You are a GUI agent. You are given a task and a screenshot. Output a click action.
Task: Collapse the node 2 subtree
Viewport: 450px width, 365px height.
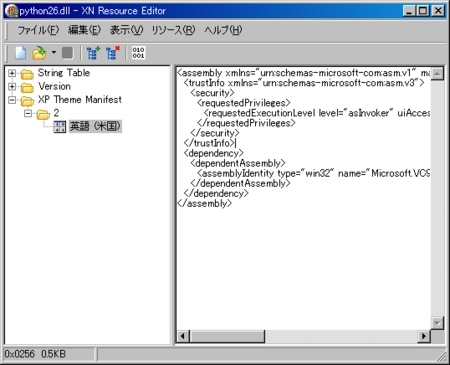[x=28, y=113]
